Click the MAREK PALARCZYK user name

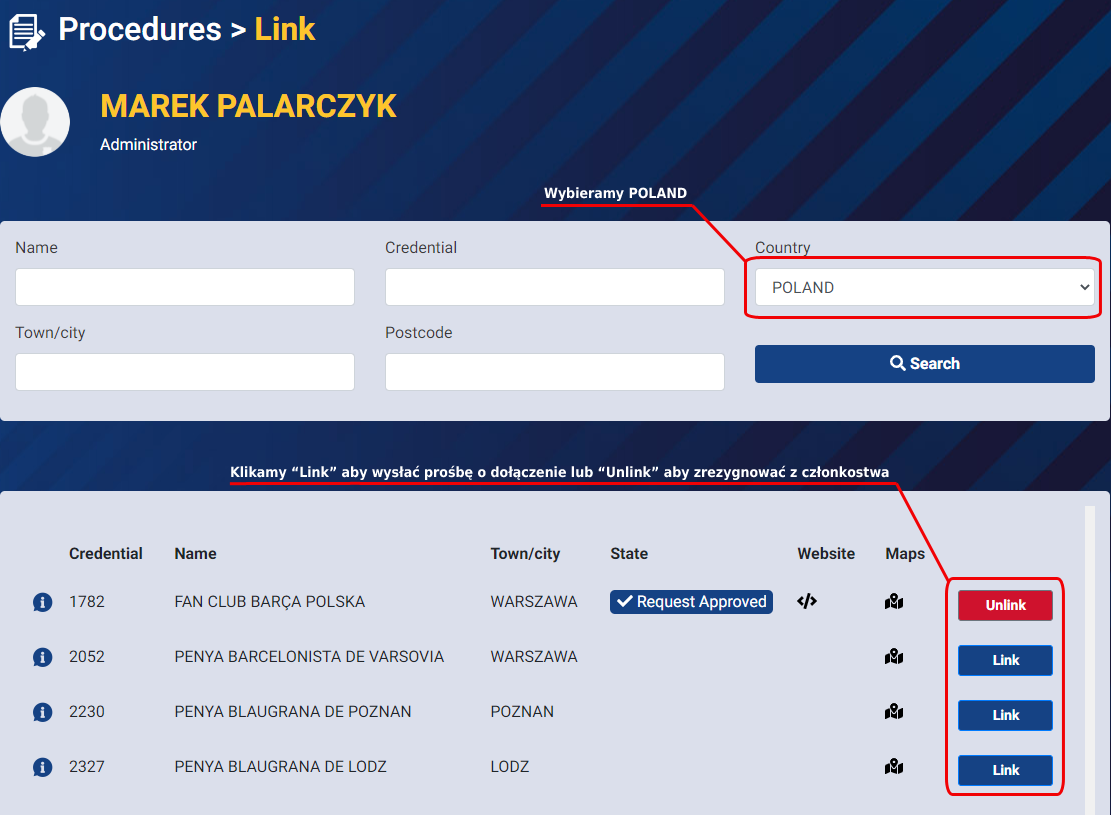(x=249, y=106)
